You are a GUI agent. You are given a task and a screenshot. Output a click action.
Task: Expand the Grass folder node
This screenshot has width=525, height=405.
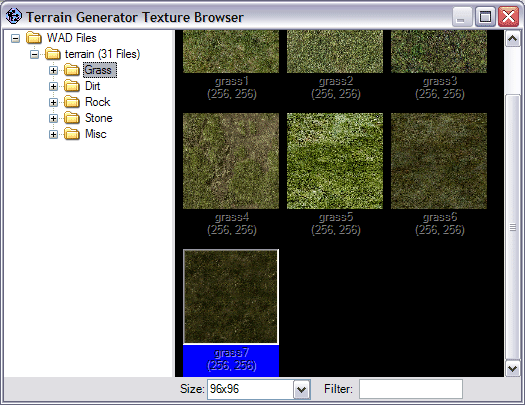(x=53, y=70)
